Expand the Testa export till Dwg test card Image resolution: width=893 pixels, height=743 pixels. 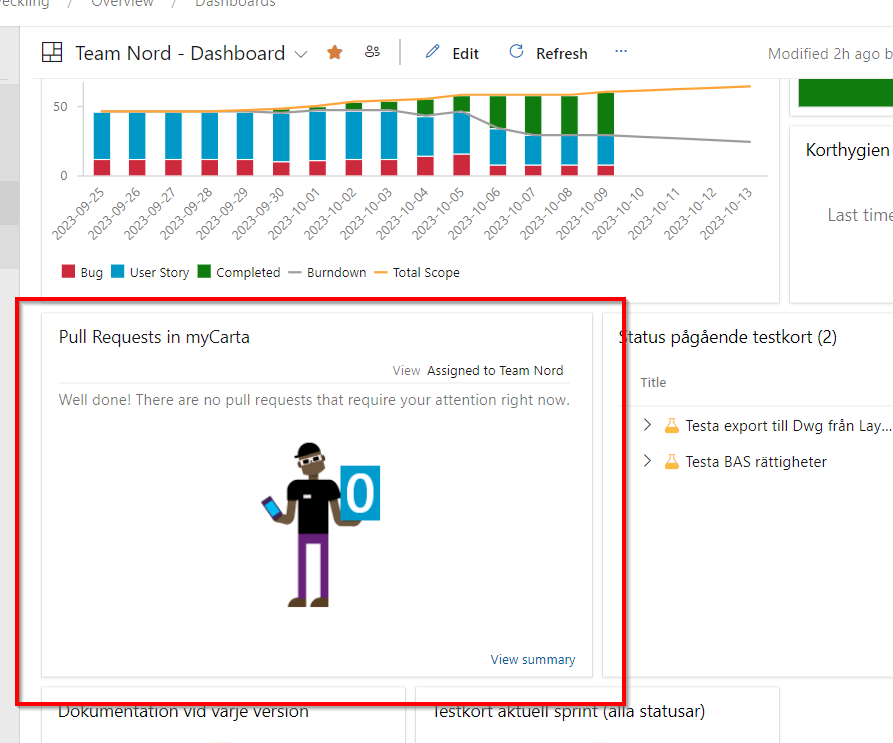(647, 424)
